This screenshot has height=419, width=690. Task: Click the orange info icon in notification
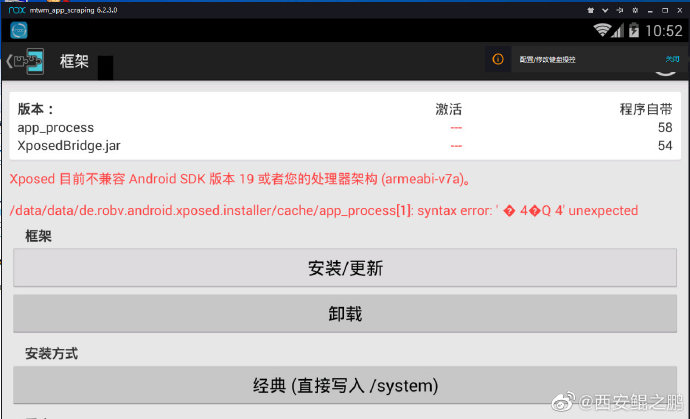pyautogui.click(x=498, y=59)
